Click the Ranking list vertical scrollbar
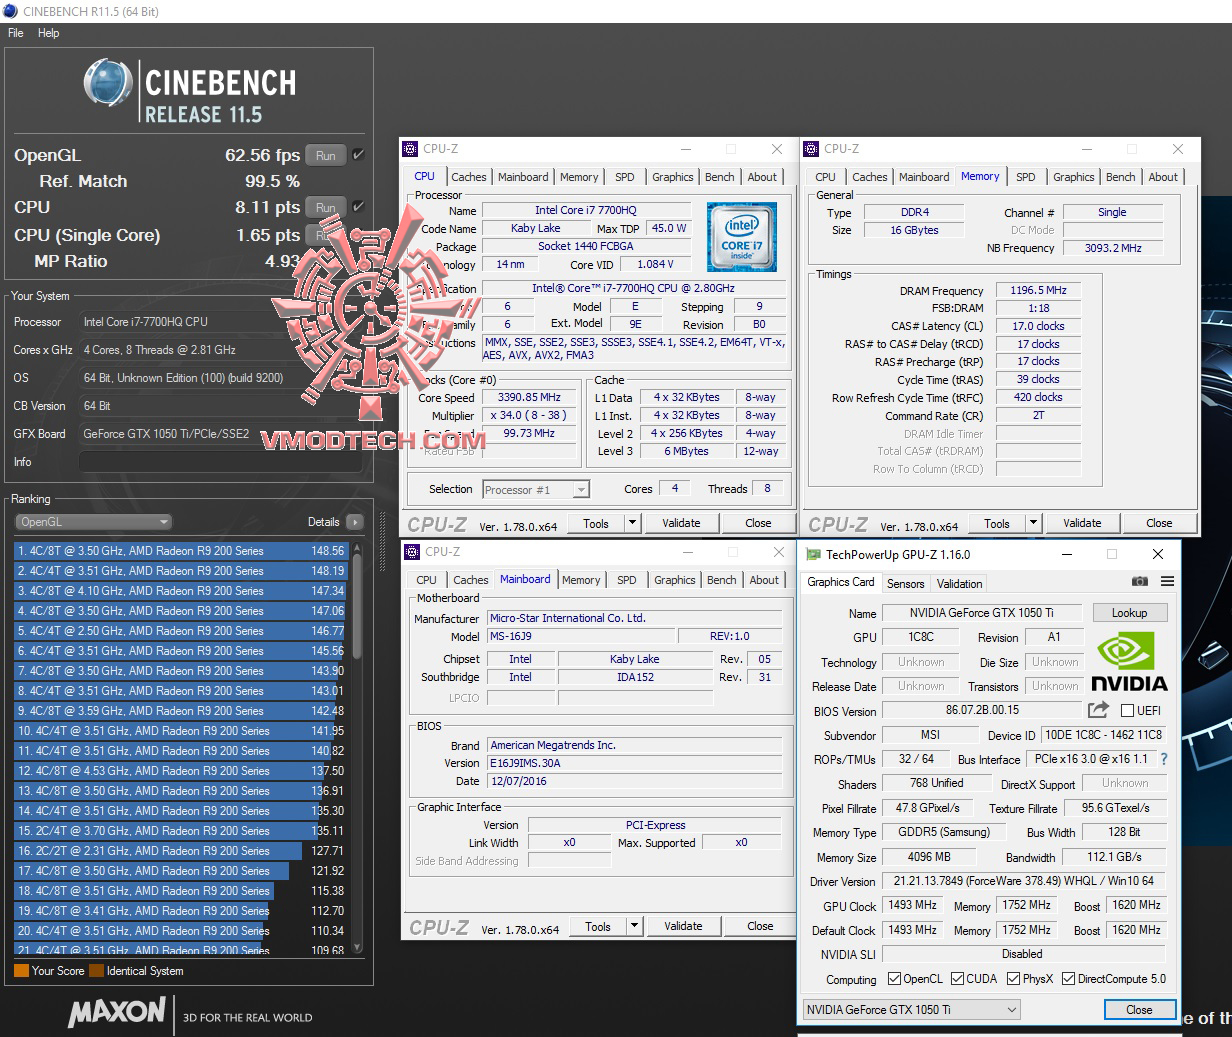The width and height of the screenshot is (1232, 1037). 357,748
